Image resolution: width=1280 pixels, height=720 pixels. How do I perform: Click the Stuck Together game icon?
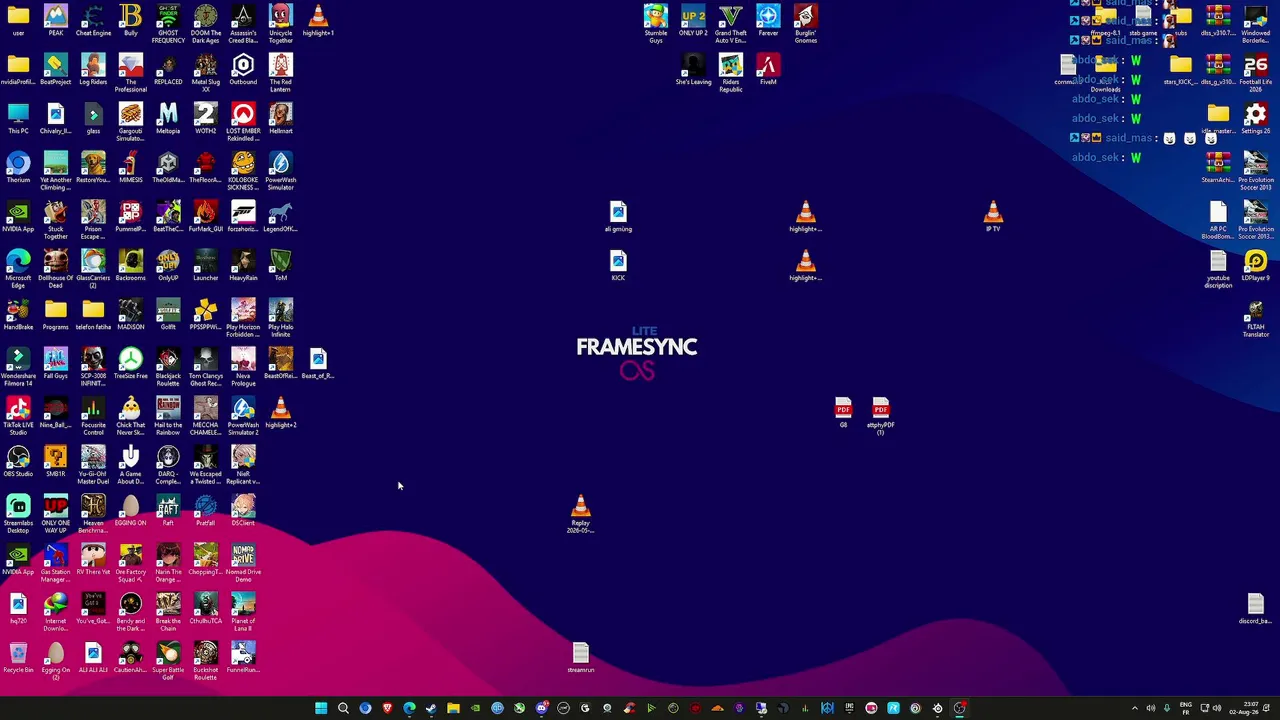tap(55, 220)
